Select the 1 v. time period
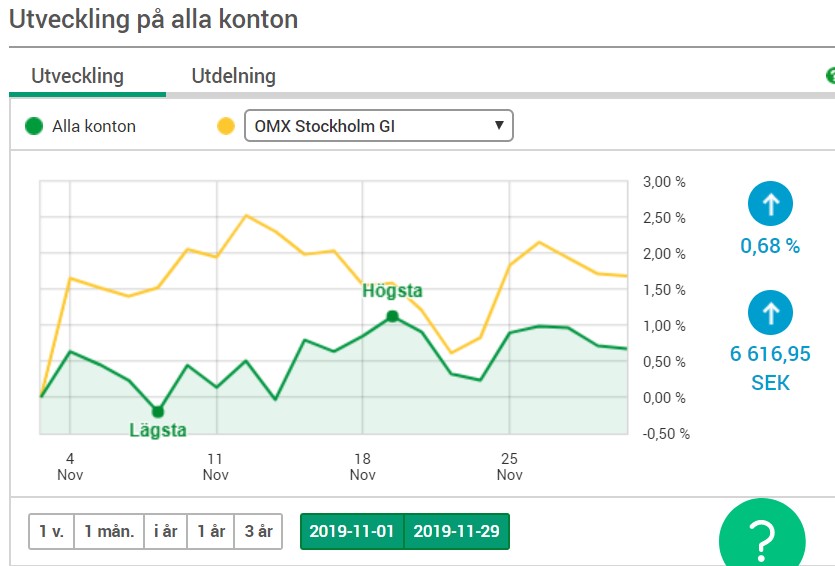The width and height of the screenshot is (835, 566). (51, 531)
